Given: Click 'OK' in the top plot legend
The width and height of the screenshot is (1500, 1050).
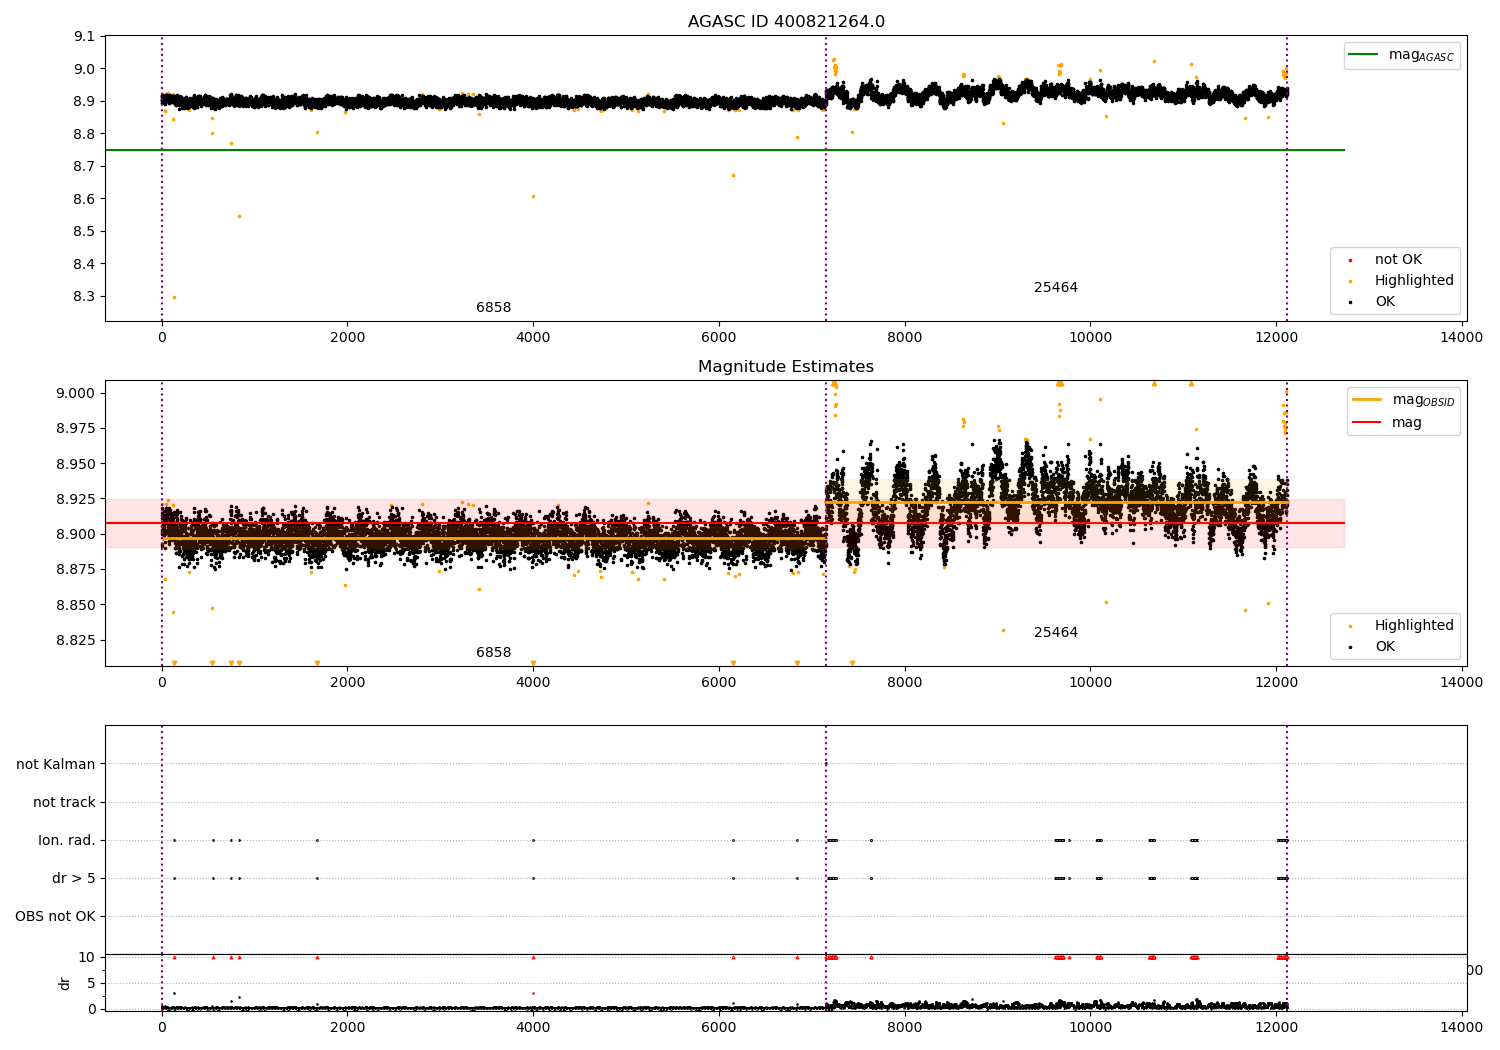Looking at the screenshot, I should [1373, 302].
